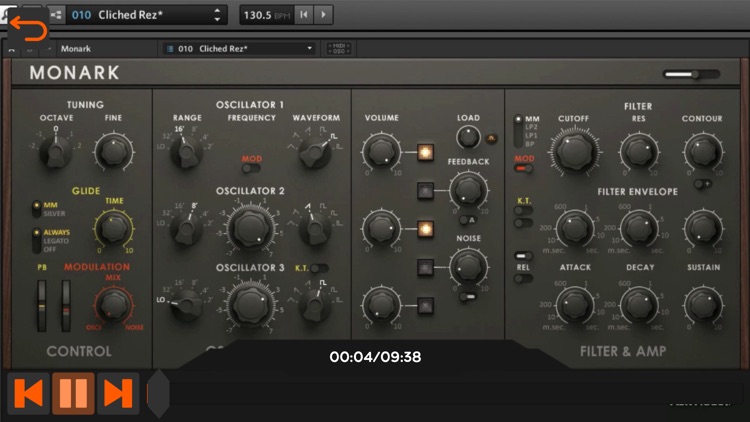
Task: Adjust the slider at top right of Monark
Action: [x=691, y=74]
